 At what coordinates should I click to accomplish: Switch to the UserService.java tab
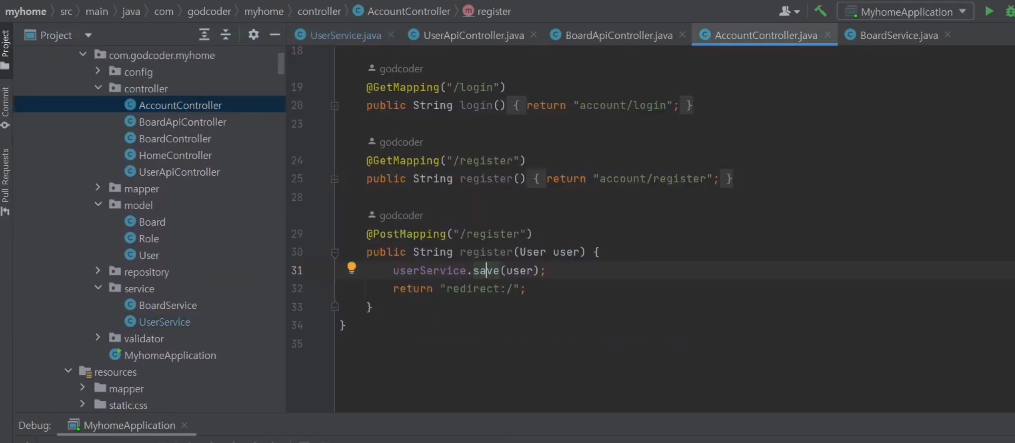345,36
